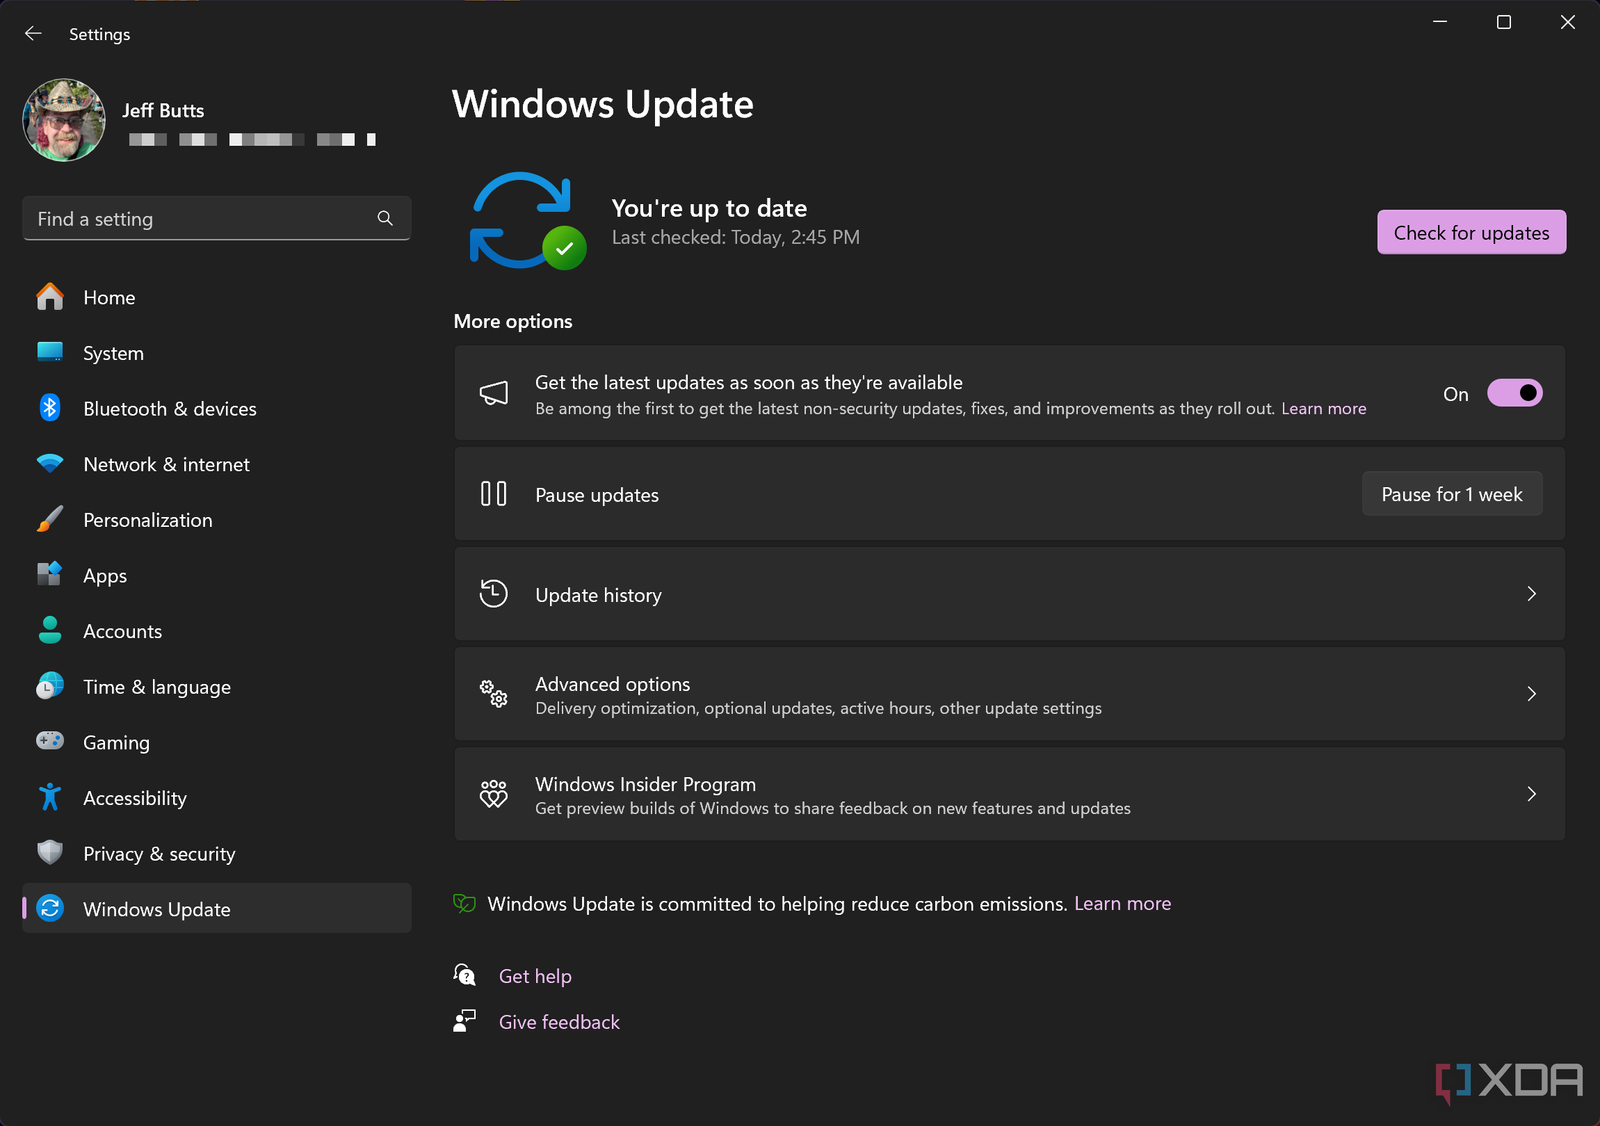Click the Accessibility person icon

point(49,797)
